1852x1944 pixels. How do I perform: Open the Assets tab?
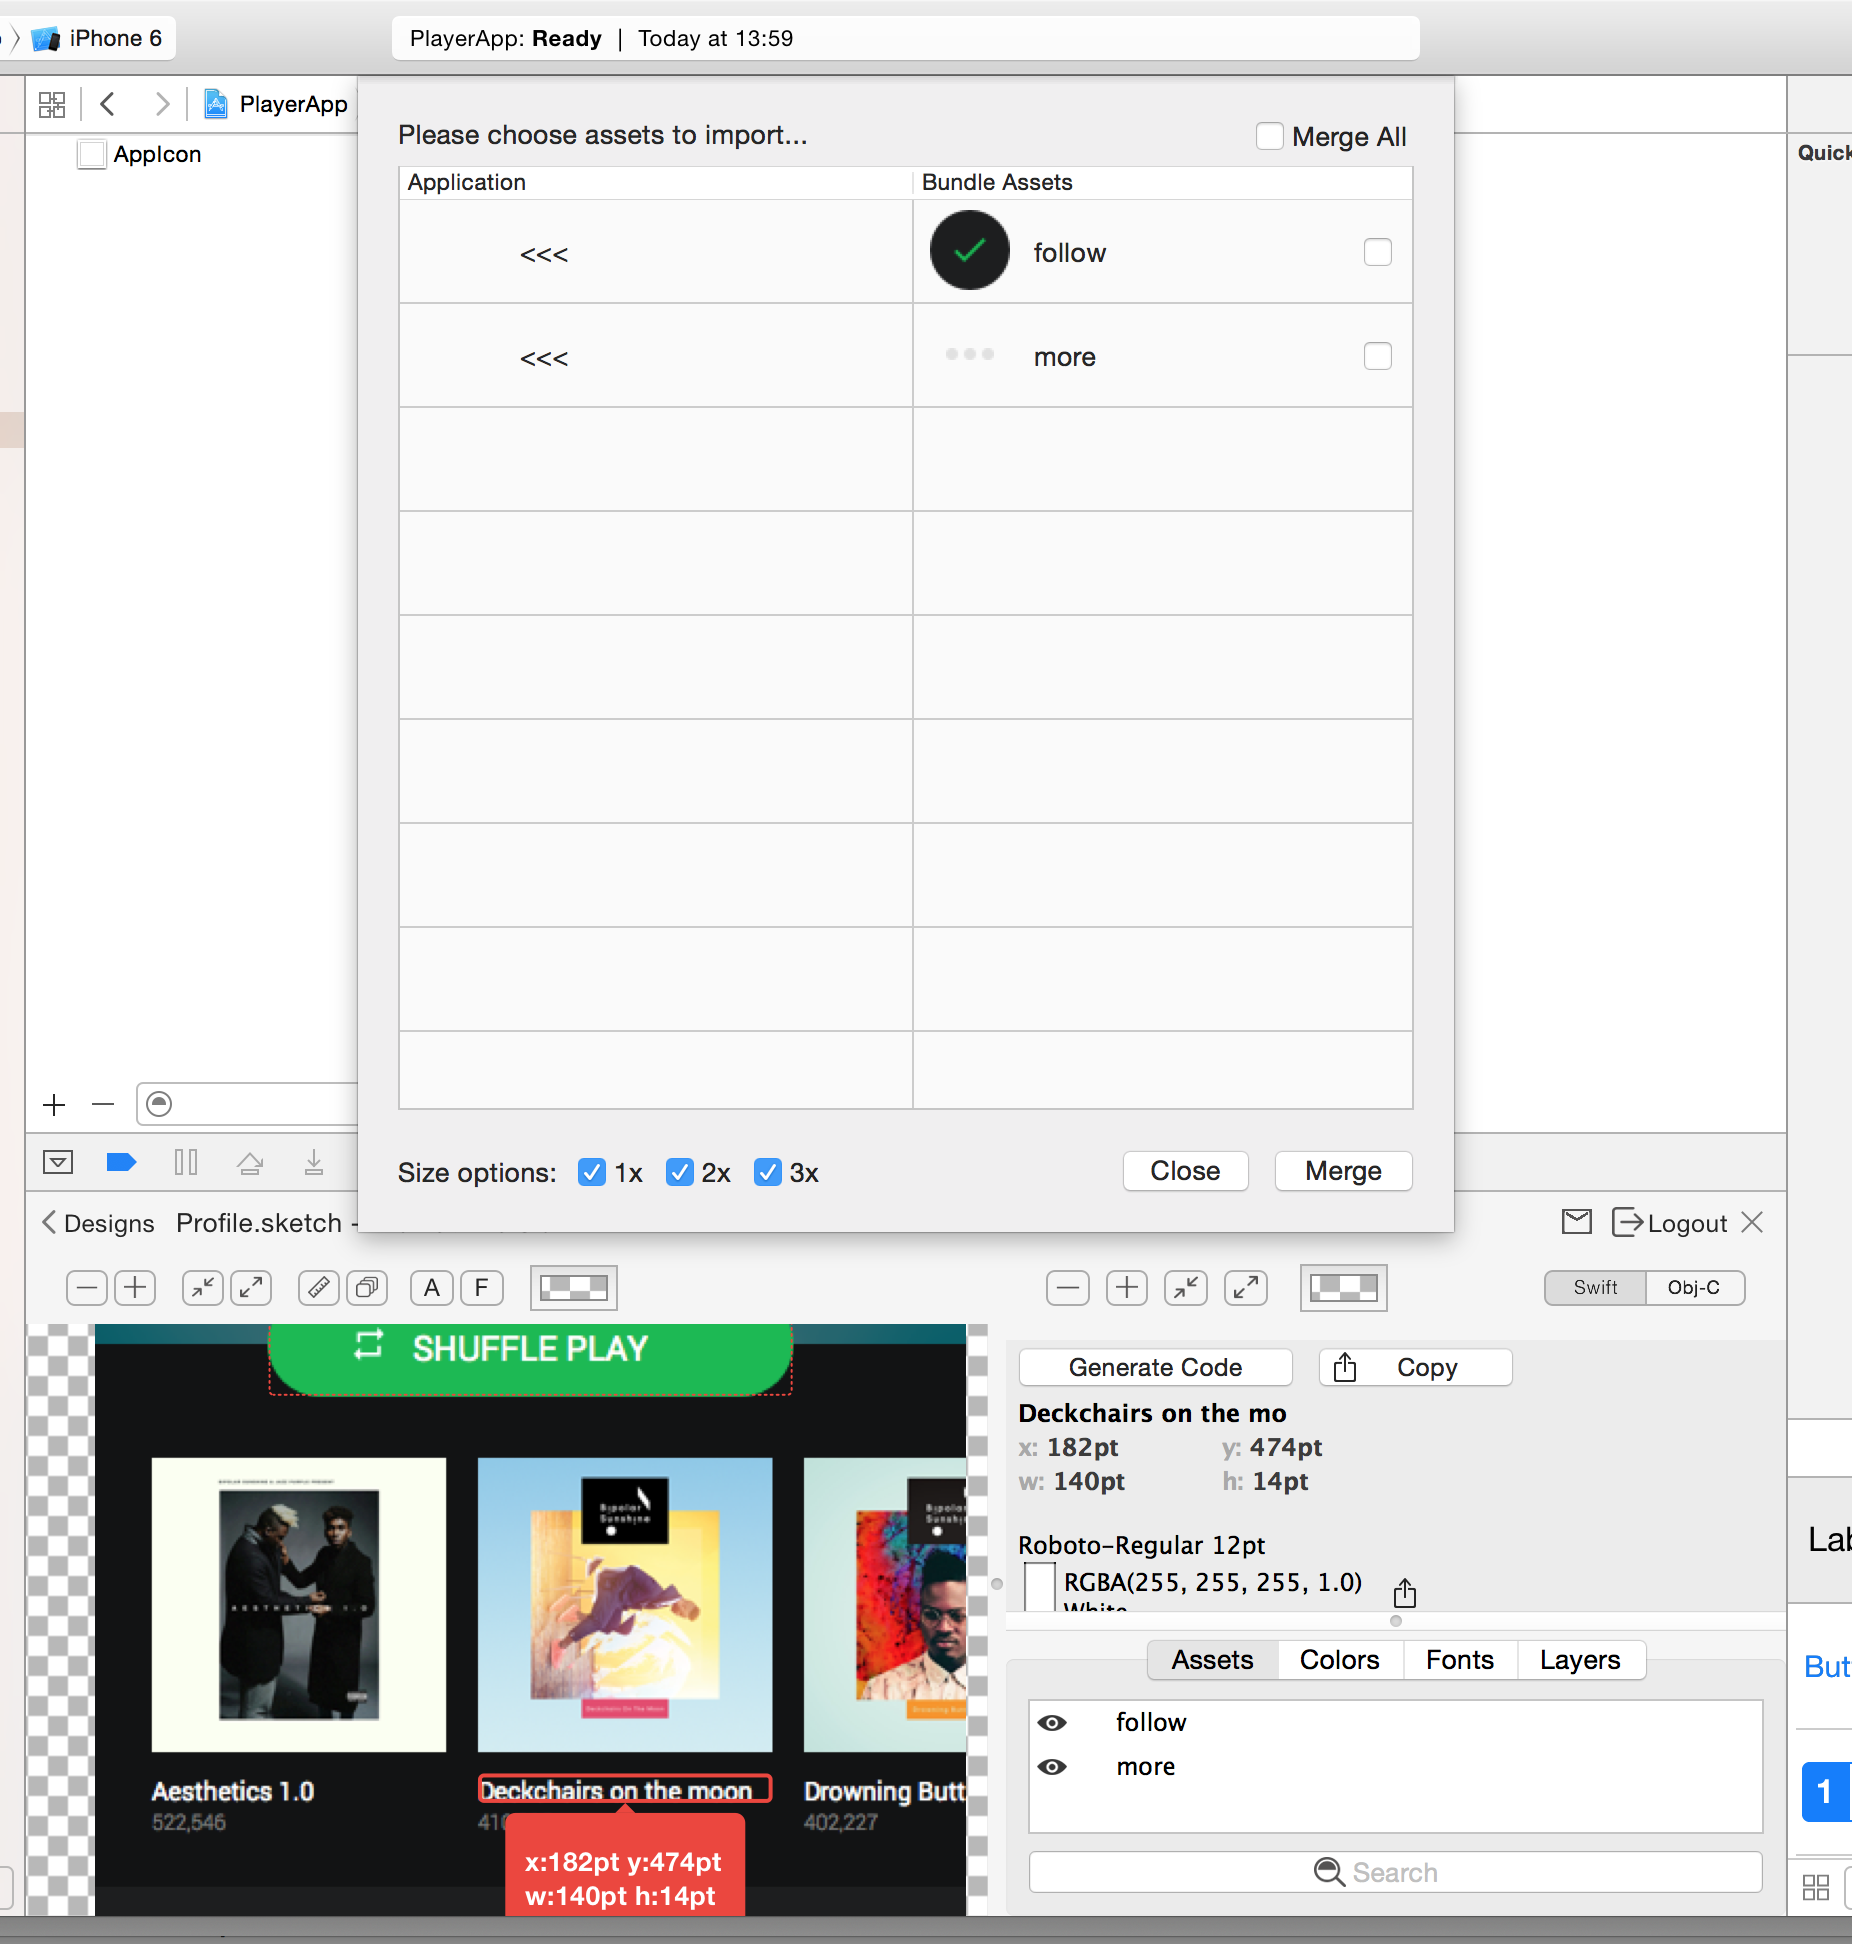[1212, 1660]
